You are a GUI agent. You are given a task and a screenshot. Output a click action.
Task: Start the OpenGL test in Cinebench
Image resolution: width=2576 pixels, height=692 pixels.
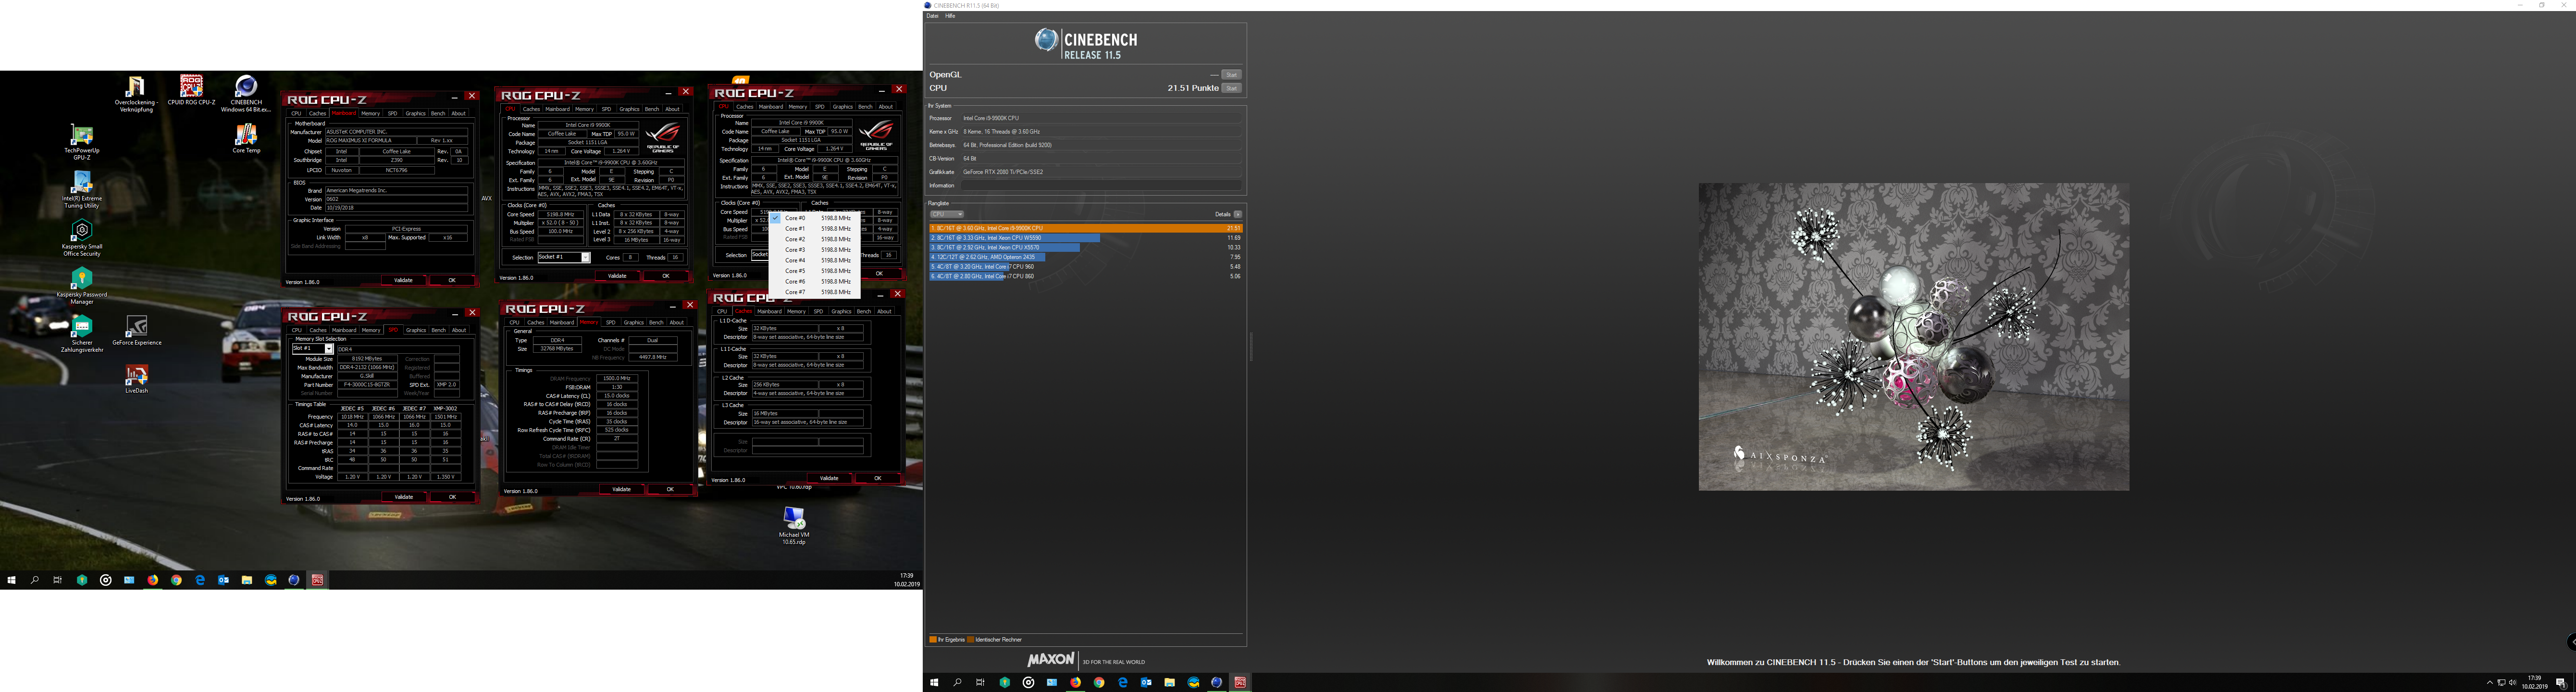click(x=1231, y=75)
